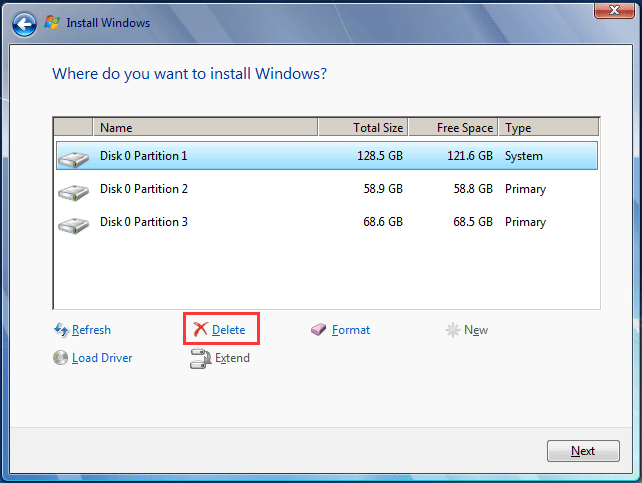Delete the selected partition via Delete link

(228, 330)
